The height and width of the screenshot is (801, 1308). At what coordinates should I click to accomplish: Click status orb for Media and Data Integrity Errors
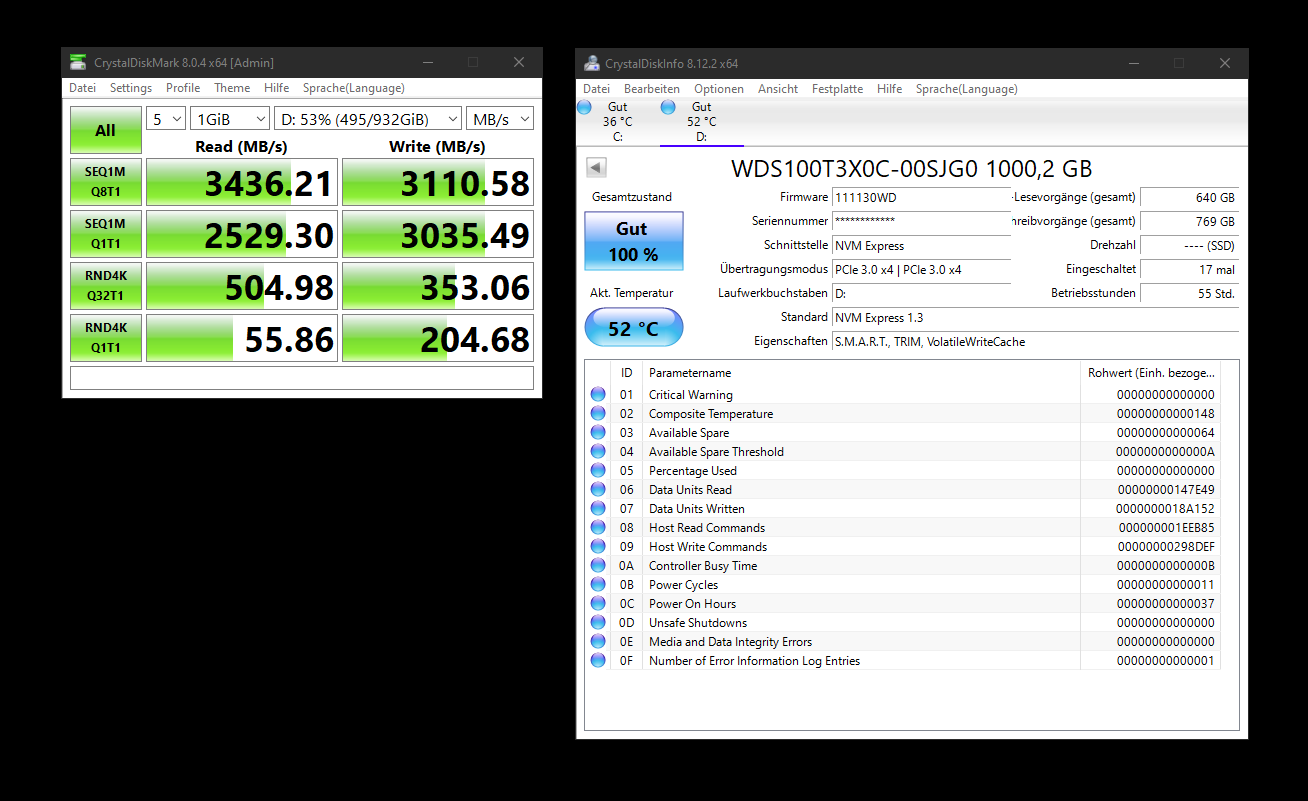point(598,641)
